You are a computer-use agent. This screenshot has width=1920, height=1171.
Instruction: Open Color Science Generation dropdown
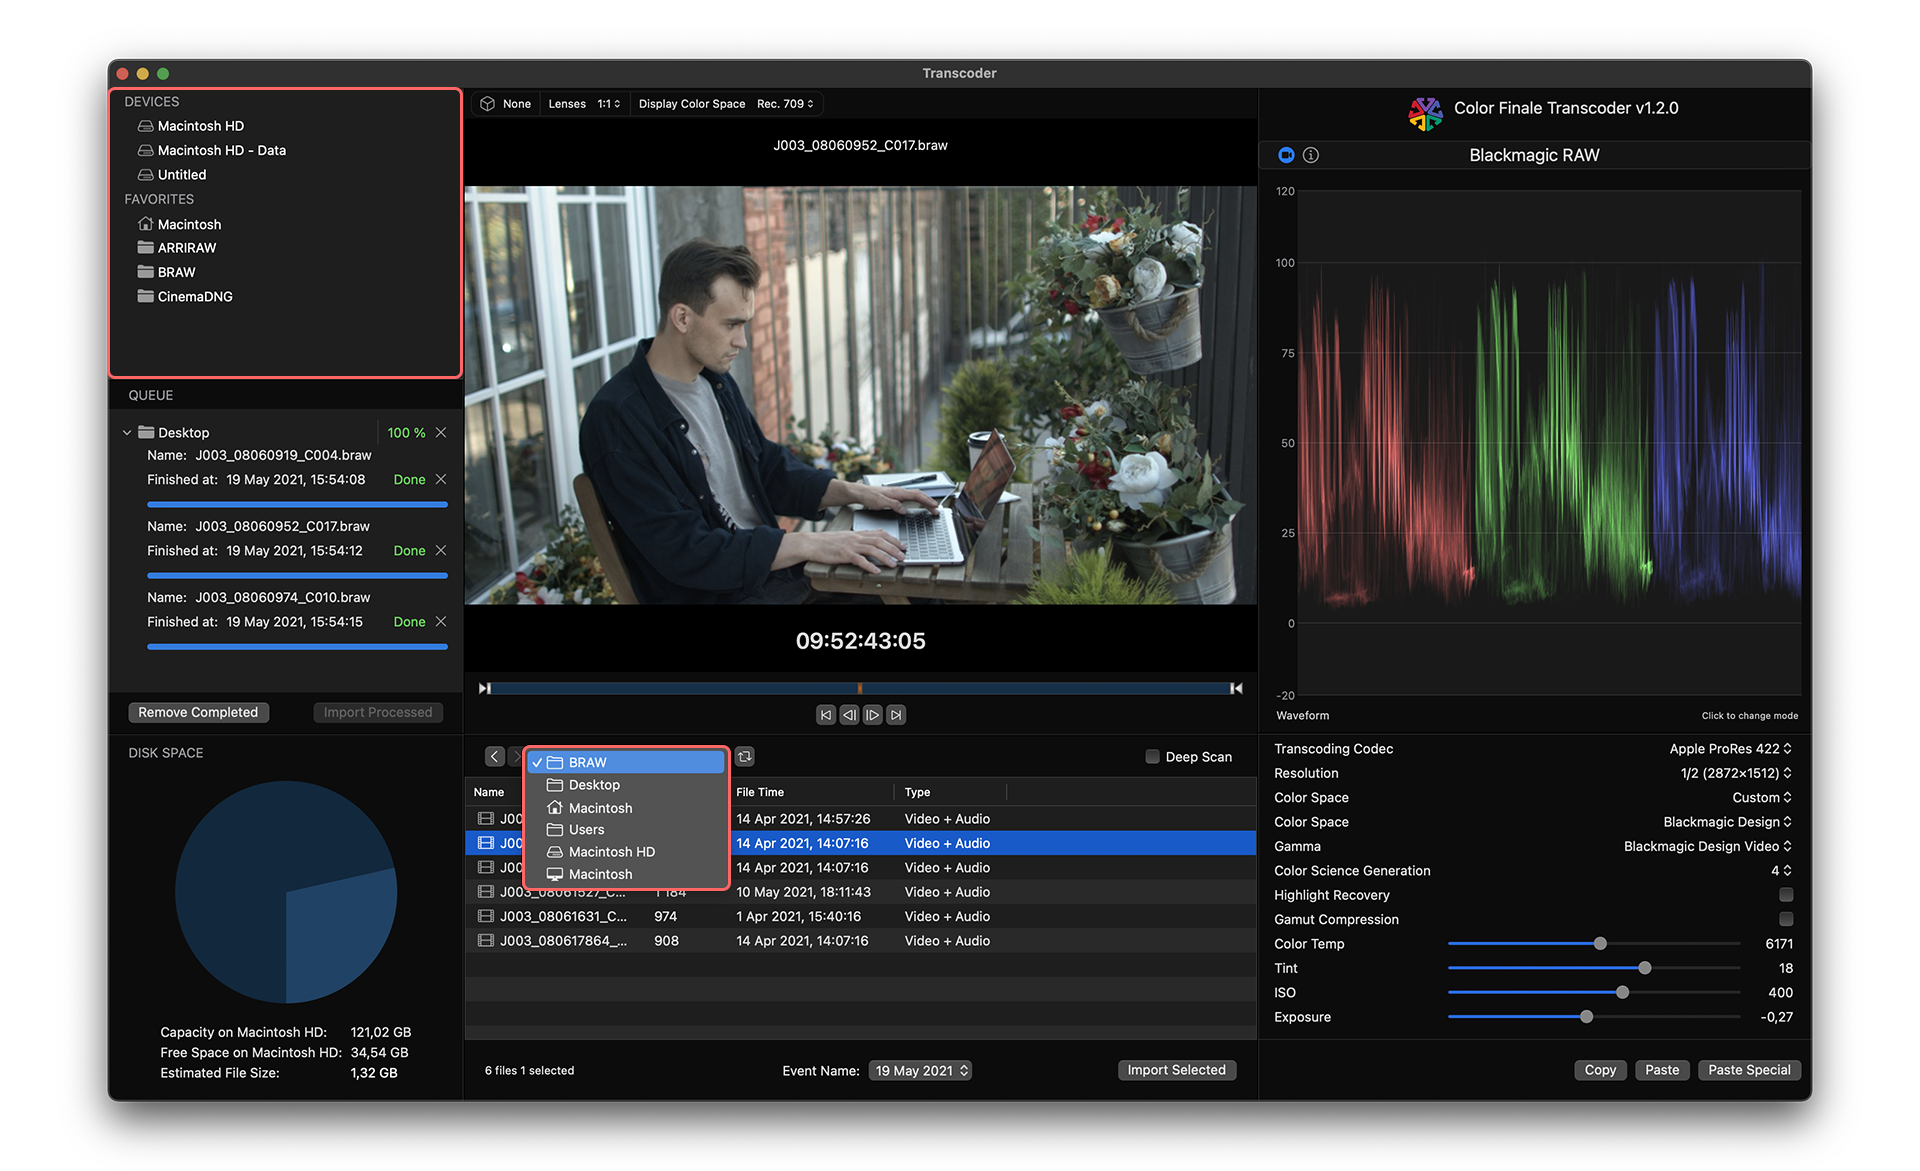1781,871
